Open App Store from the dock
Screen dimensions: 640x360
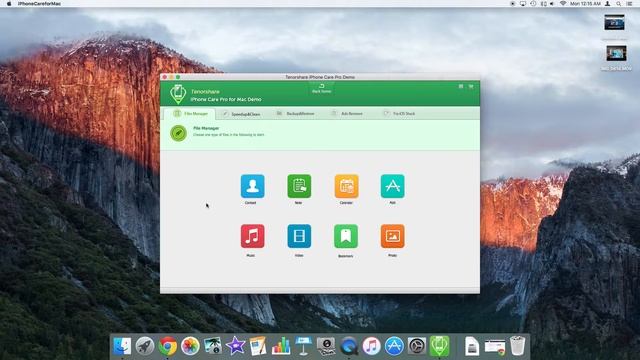click(x=394, y=346)
